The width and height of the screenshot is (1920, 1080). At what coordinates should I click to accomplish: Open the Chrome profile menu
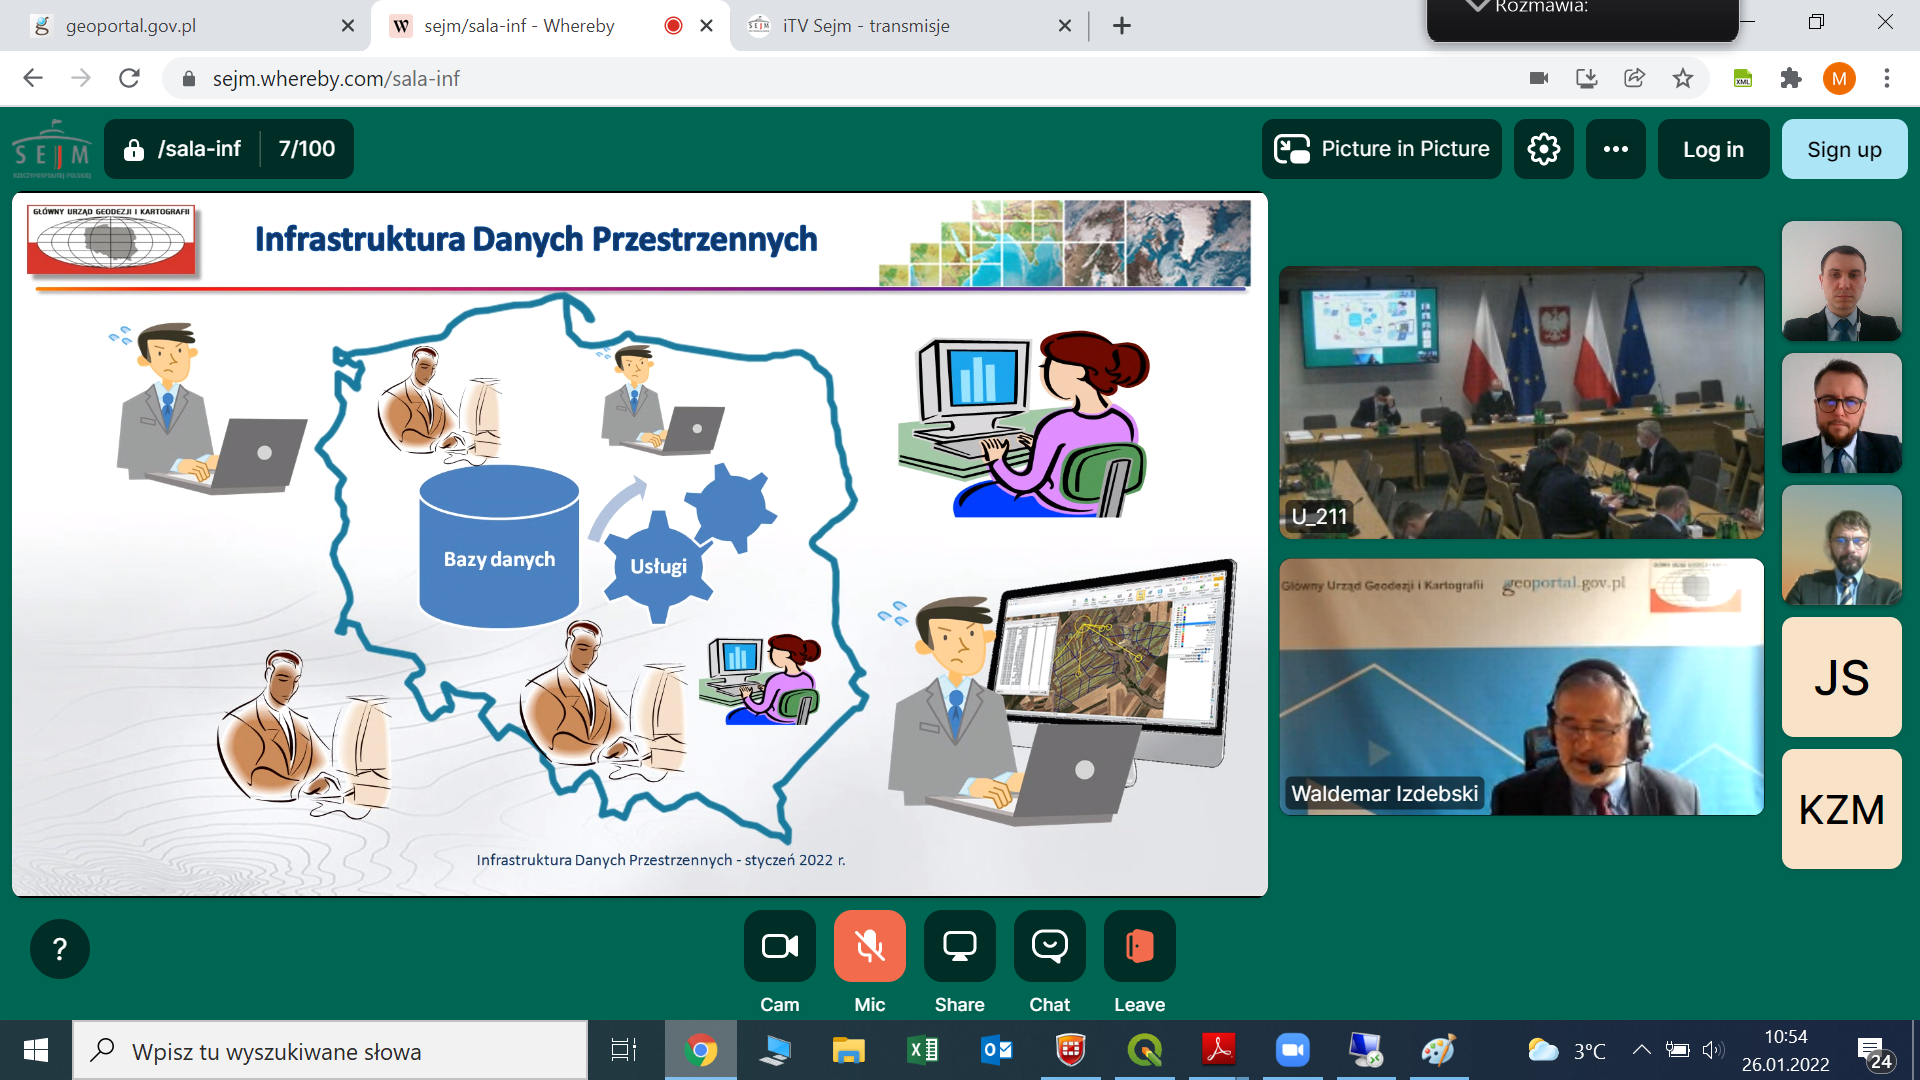coord(1841,78)
